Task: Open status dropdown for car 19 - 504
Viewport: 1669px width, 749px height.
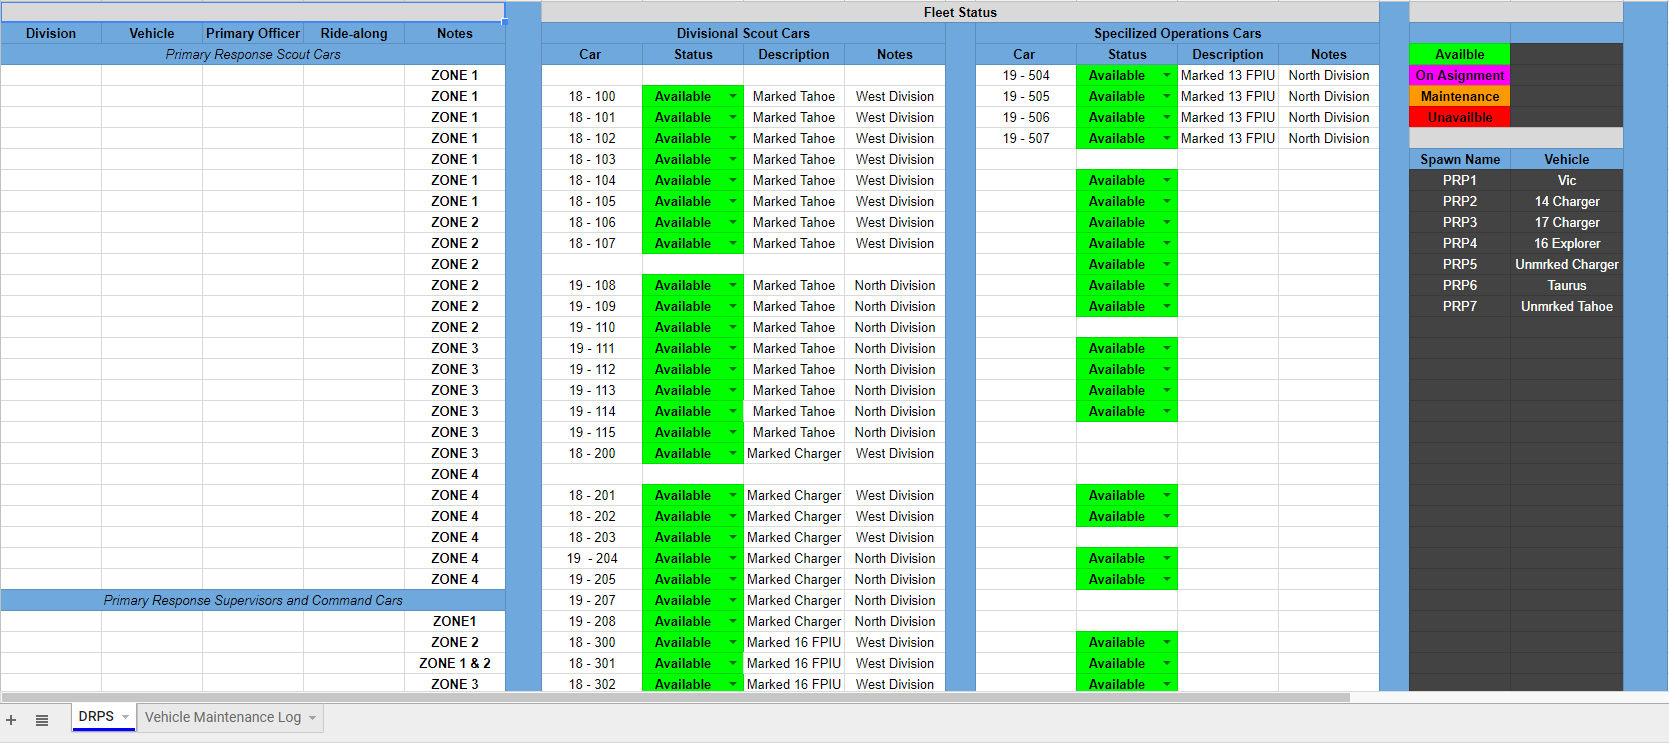Action: click(1166, 76)
